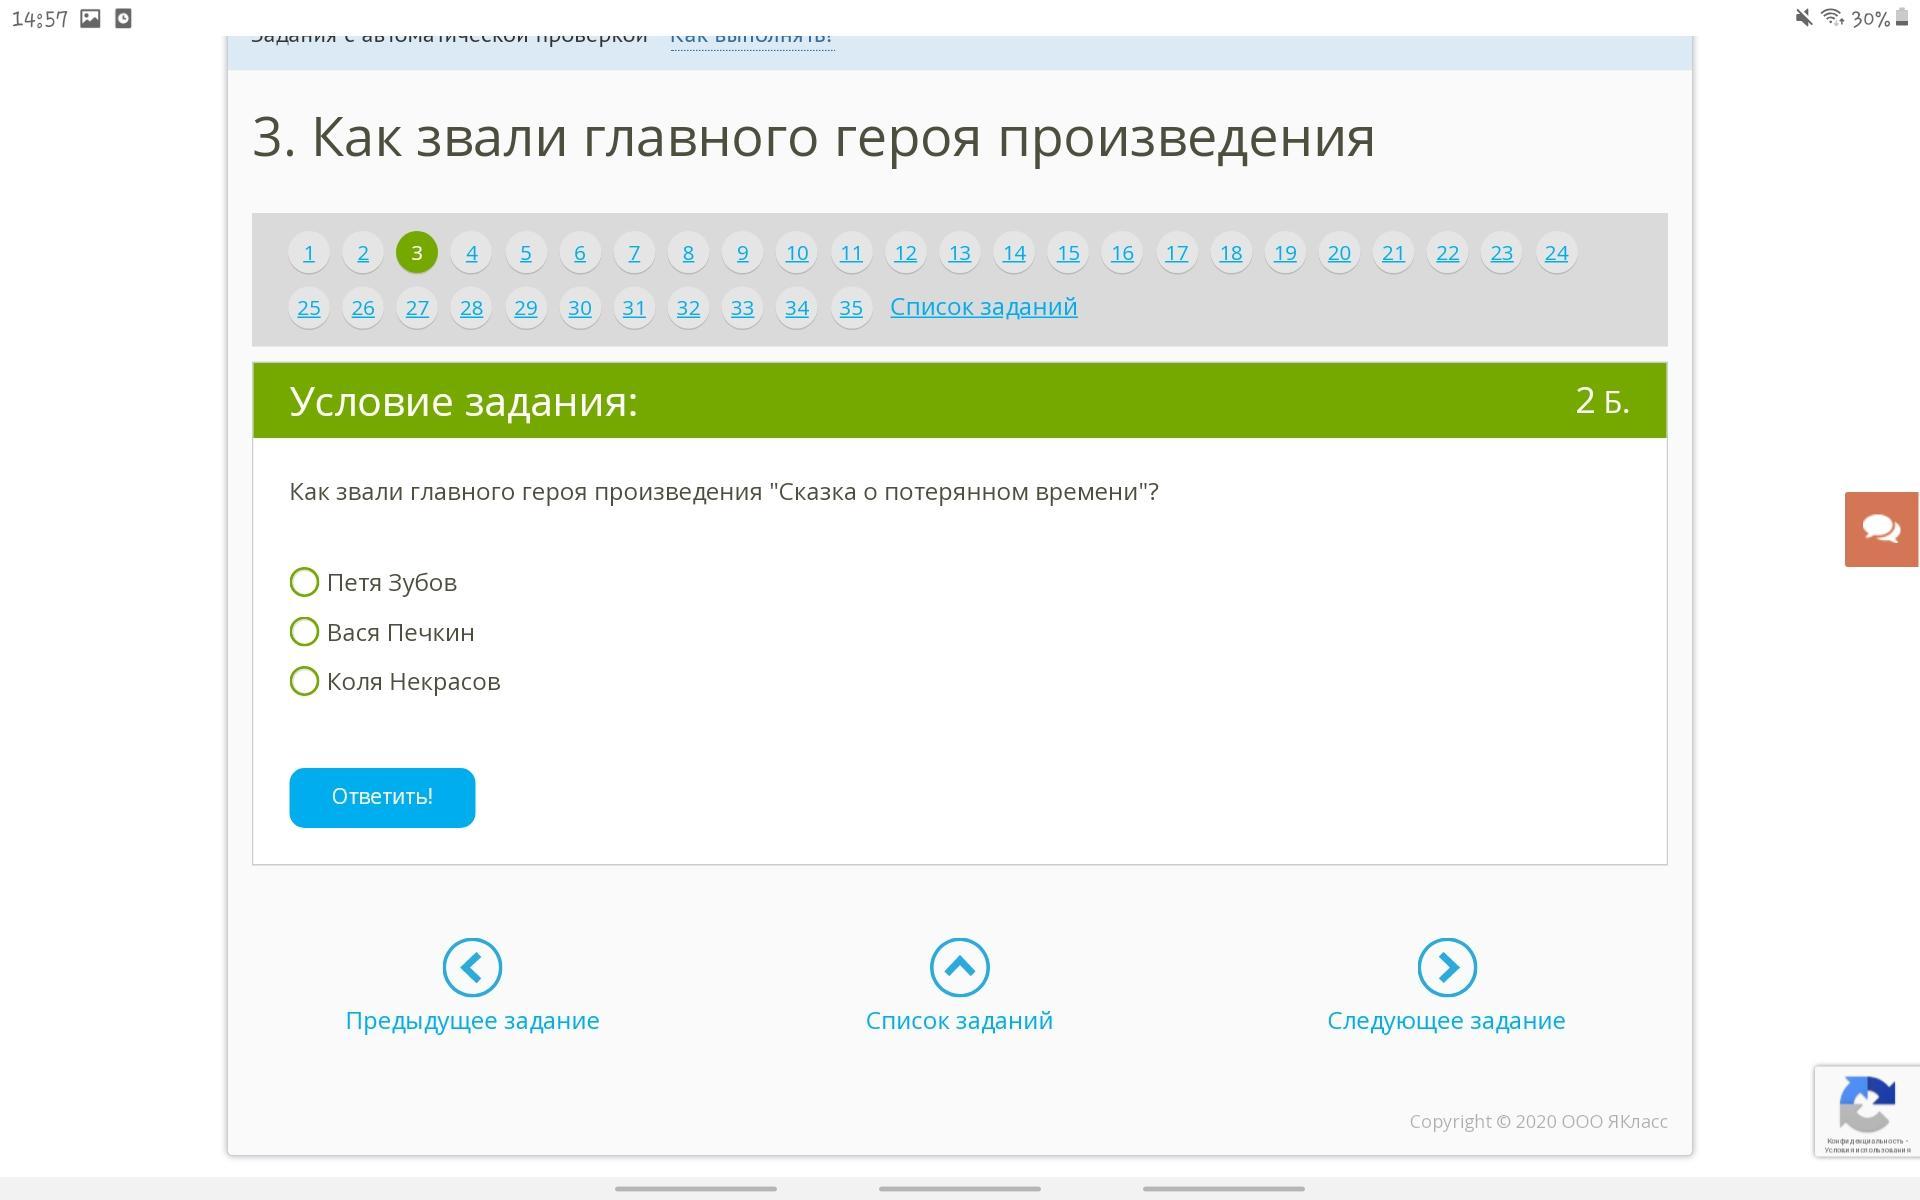Click the reCAPTCHA badge icon
The width and height of the screenshot is (1920, 1200).
[1866, 1103]
